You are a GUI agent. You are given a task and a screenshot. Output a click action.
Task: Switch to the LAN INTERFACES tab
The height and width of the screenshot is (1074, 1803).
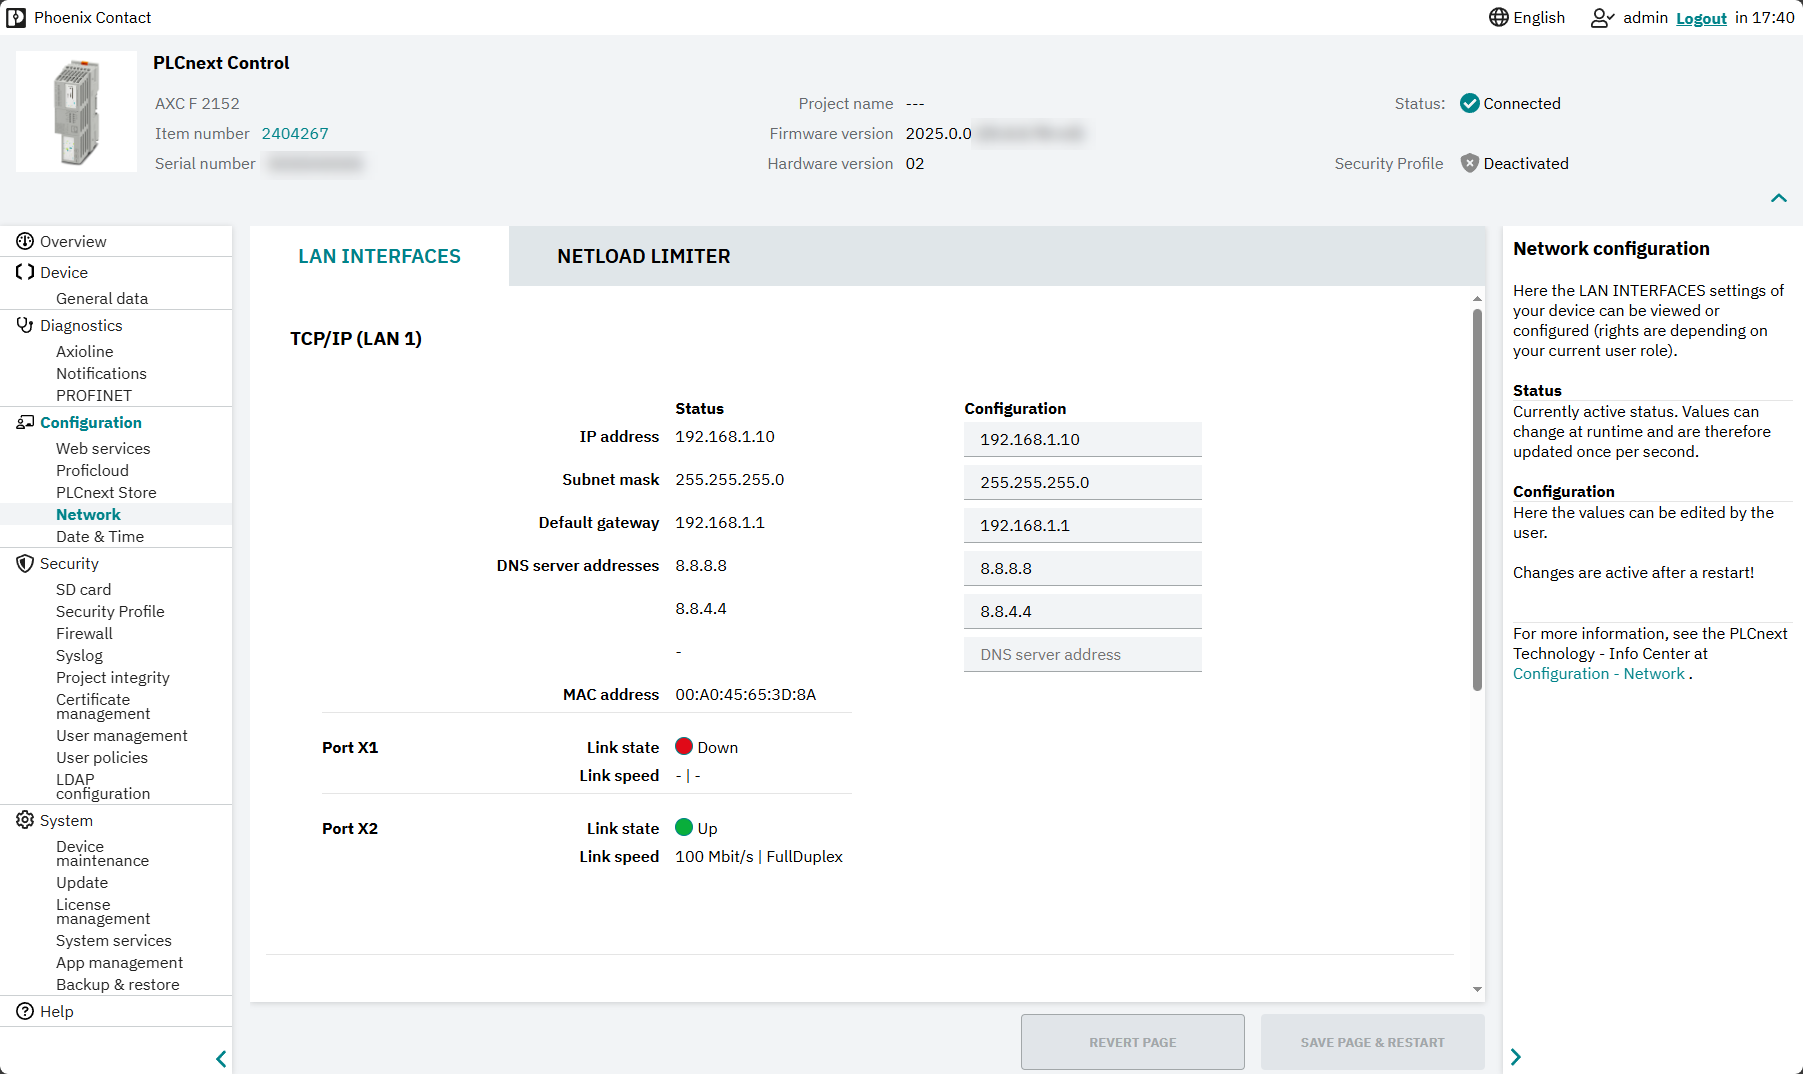pyautogui.click(x=379, y=256)
